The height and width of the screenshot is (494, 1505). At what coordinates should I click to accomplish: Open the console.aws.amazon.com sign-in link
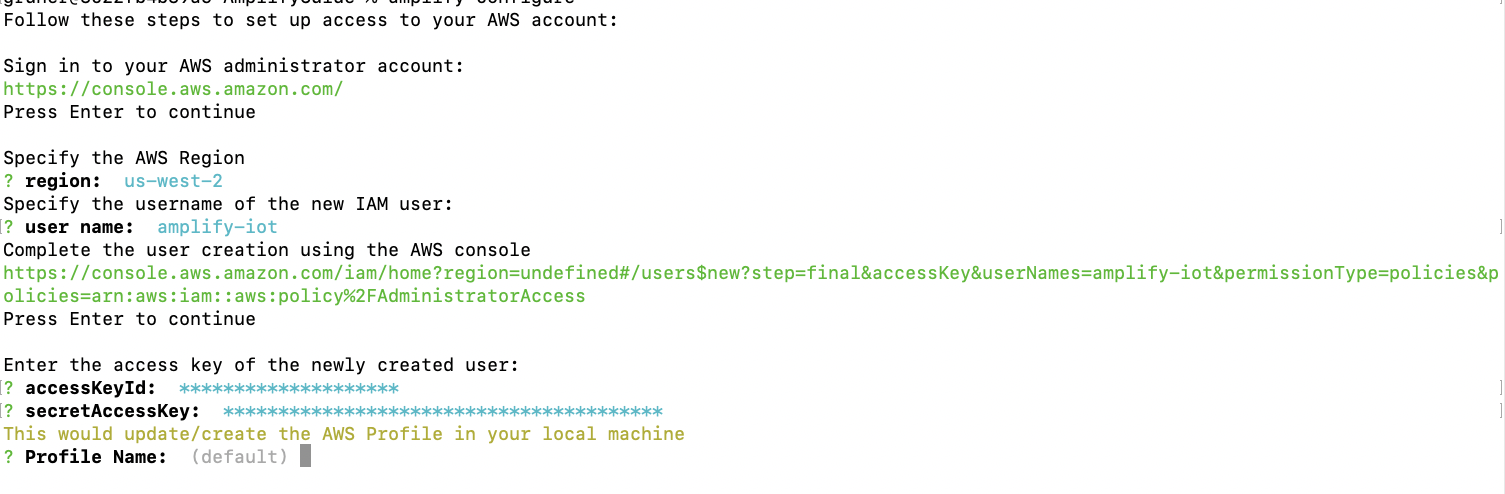174,89
